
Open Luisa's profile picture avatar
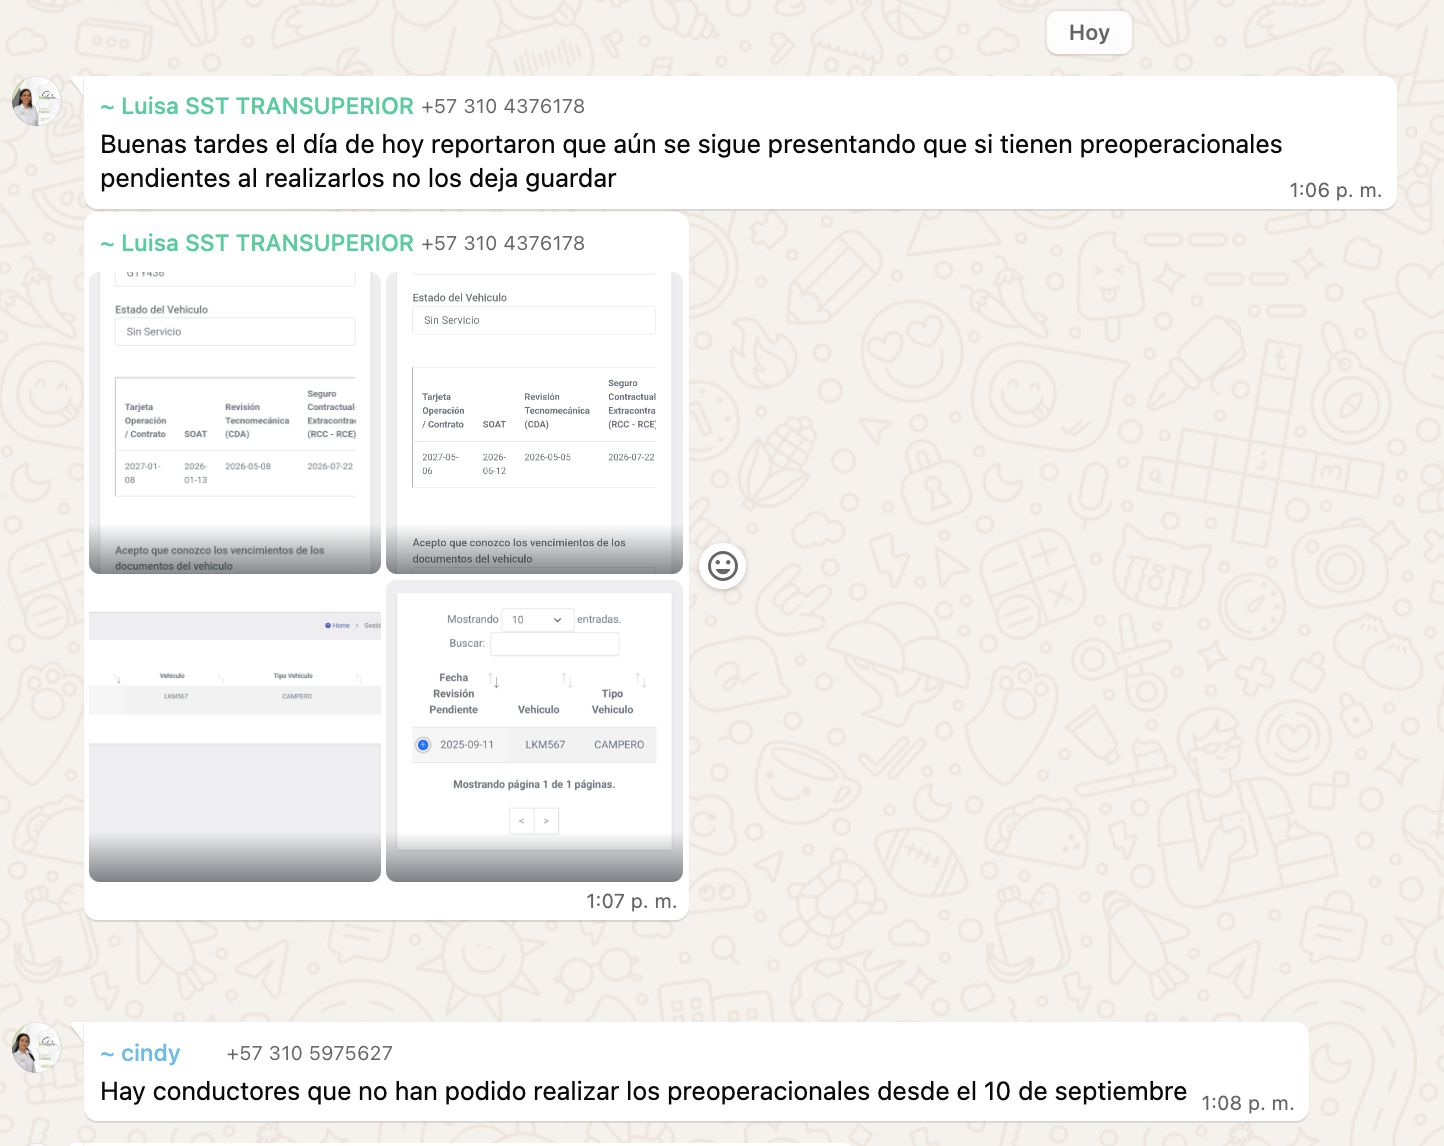click(36, 102)
